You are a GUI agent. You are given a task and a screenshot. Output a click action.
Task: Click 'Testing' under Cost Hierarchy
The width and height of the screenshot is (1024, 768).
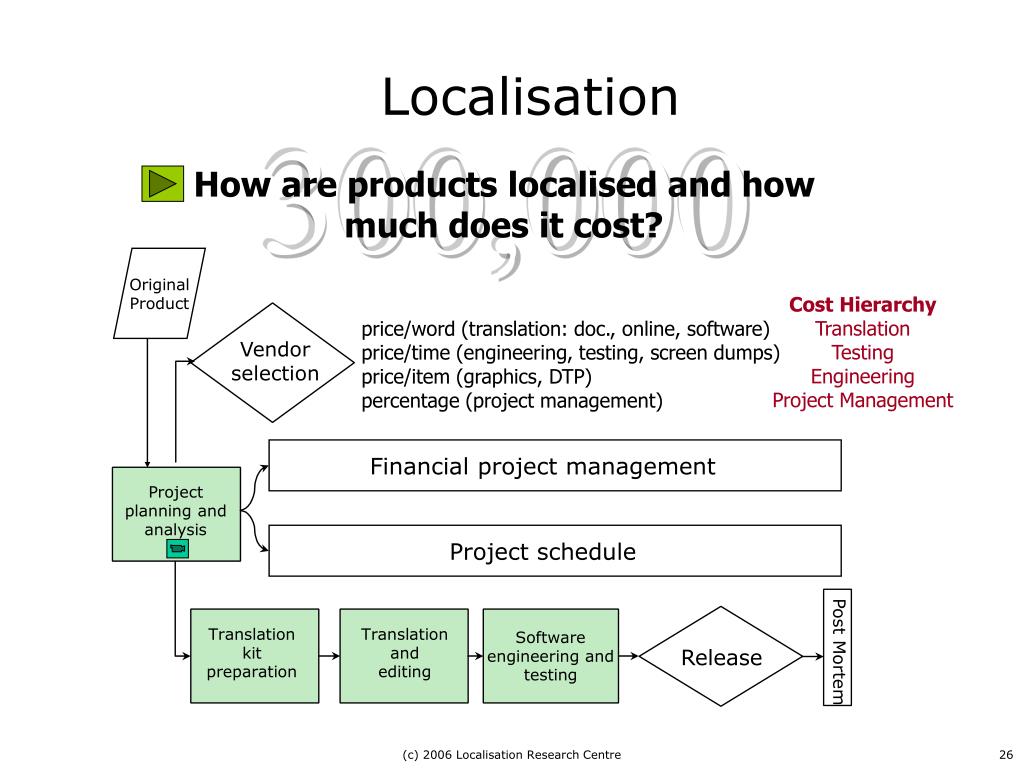862,353
